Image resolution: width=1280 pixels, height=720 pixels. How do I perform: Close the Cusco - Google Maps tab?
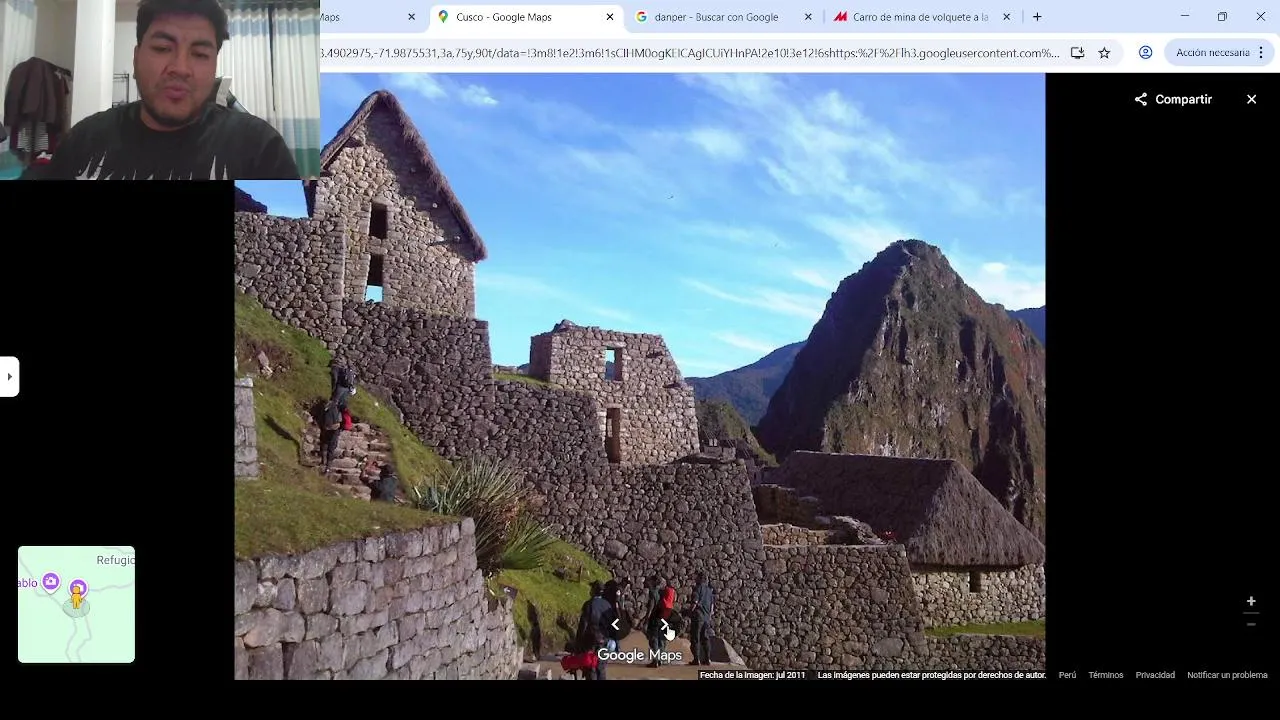[x=610, y=17]
